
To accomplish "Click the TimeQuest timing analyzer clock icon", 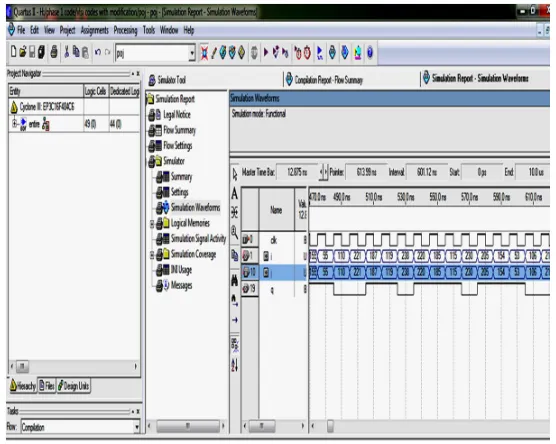I will (307, 53).
